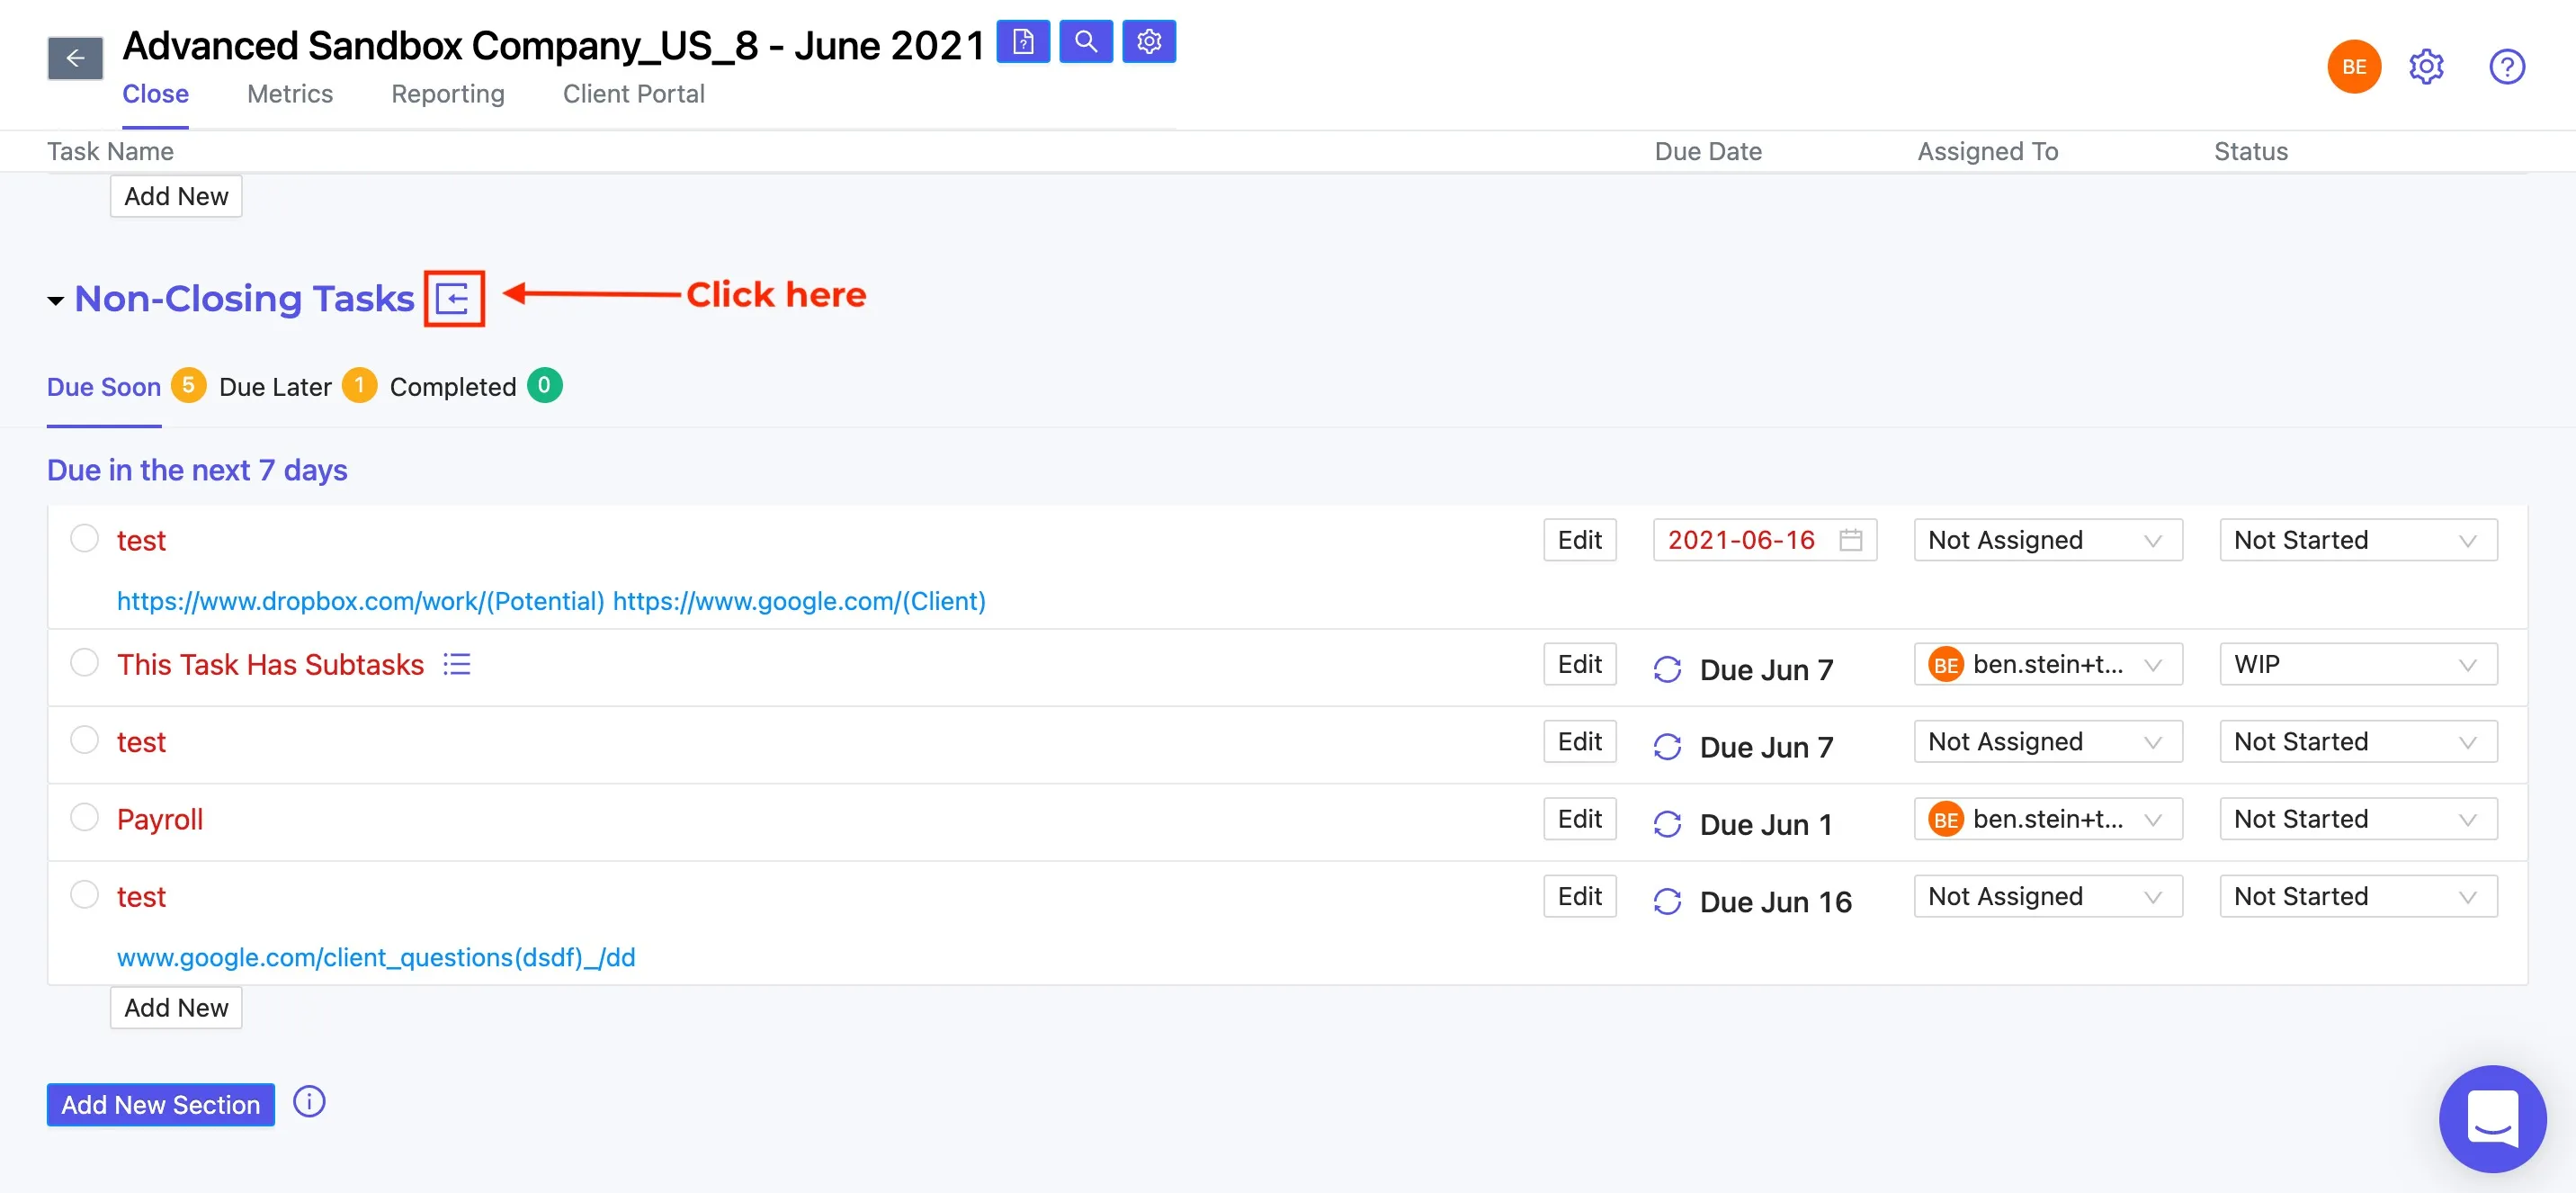Collapse the Non-Closing Tasks section arrow

pyautogui.click(x=56, y=300)
